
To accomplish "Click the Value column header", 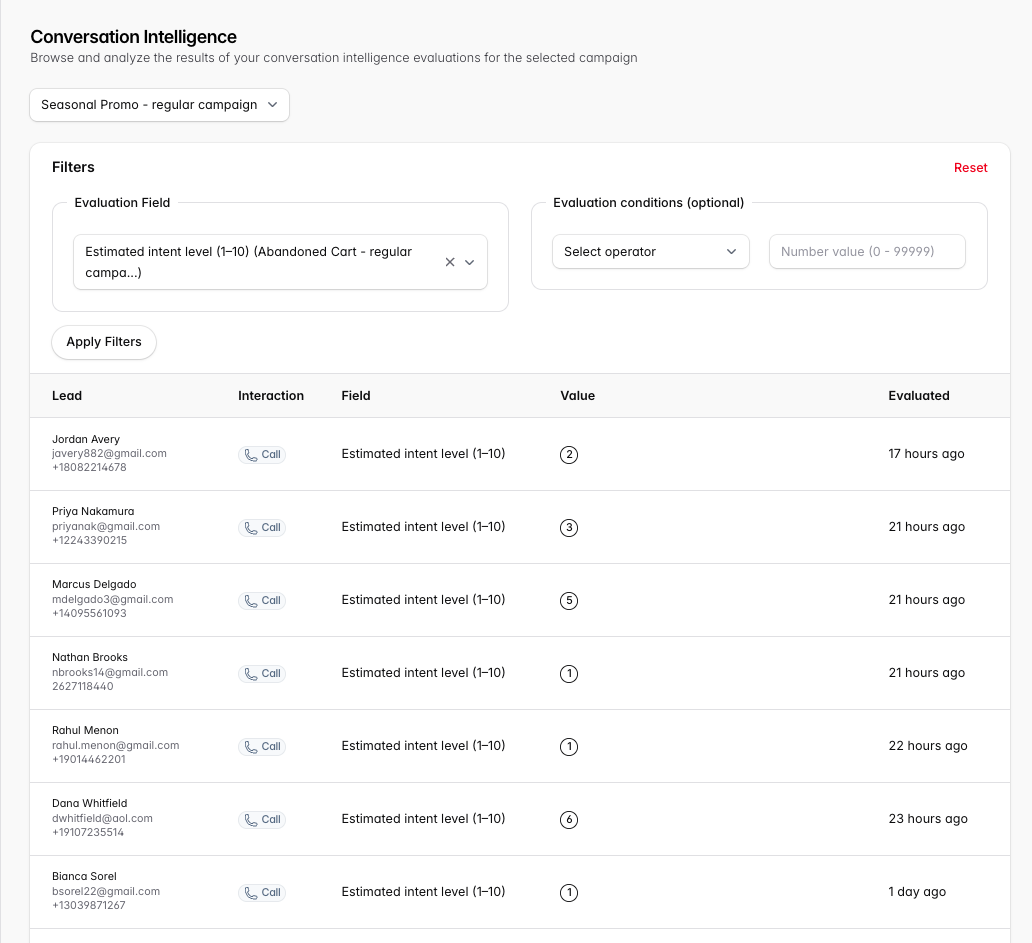I will coord(577,395).
